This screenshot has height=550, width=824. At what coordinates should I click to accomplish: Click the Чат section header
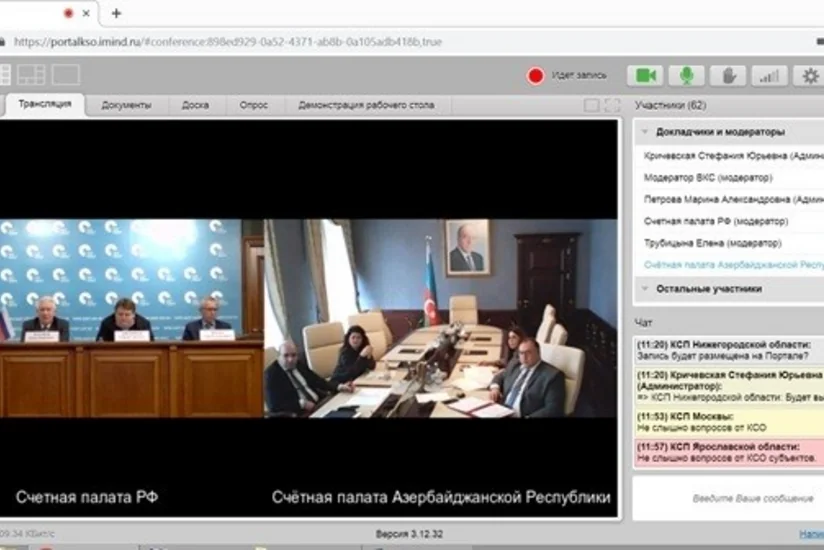point(643,323)
